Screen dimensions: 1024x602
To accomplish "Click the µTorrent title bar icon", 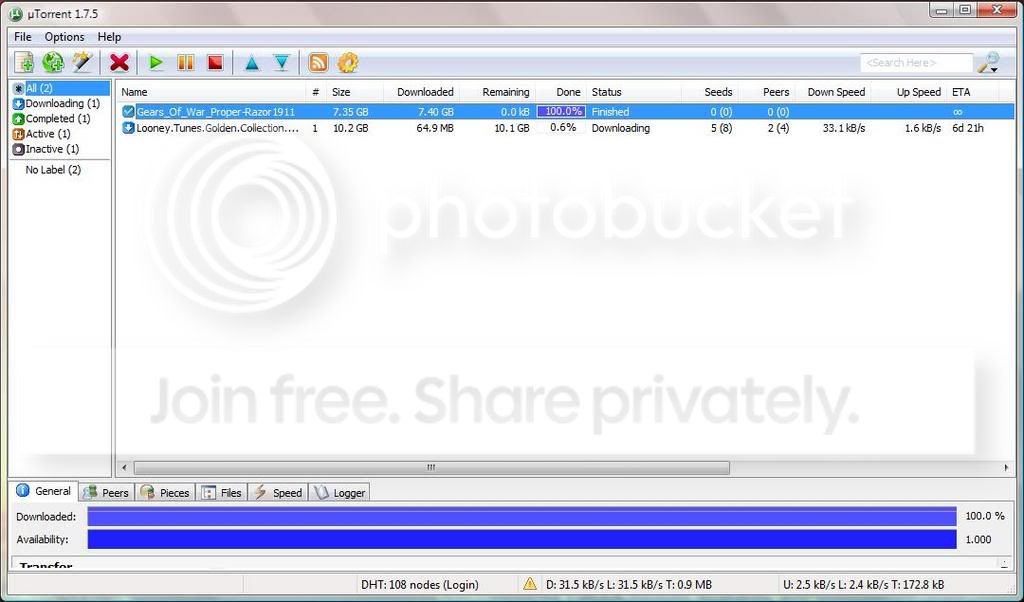I will [x=17, y=14].
